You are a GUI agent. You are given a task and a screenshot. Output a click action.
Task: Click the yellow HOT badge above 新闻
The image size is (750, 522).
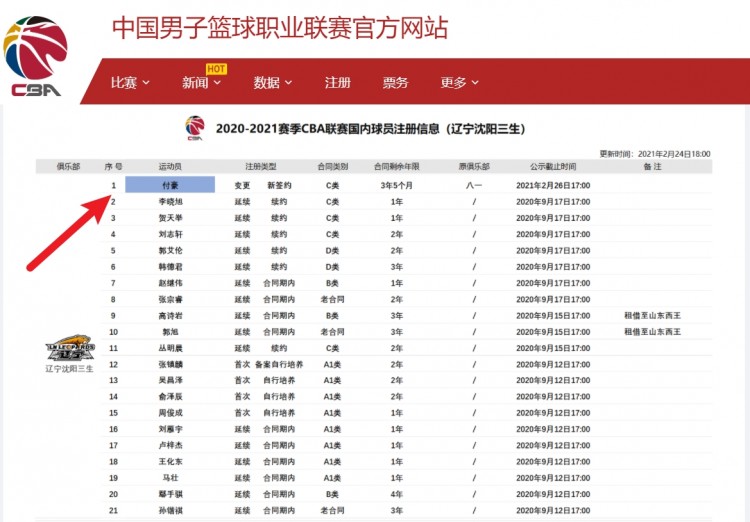[x=216, y=69]
